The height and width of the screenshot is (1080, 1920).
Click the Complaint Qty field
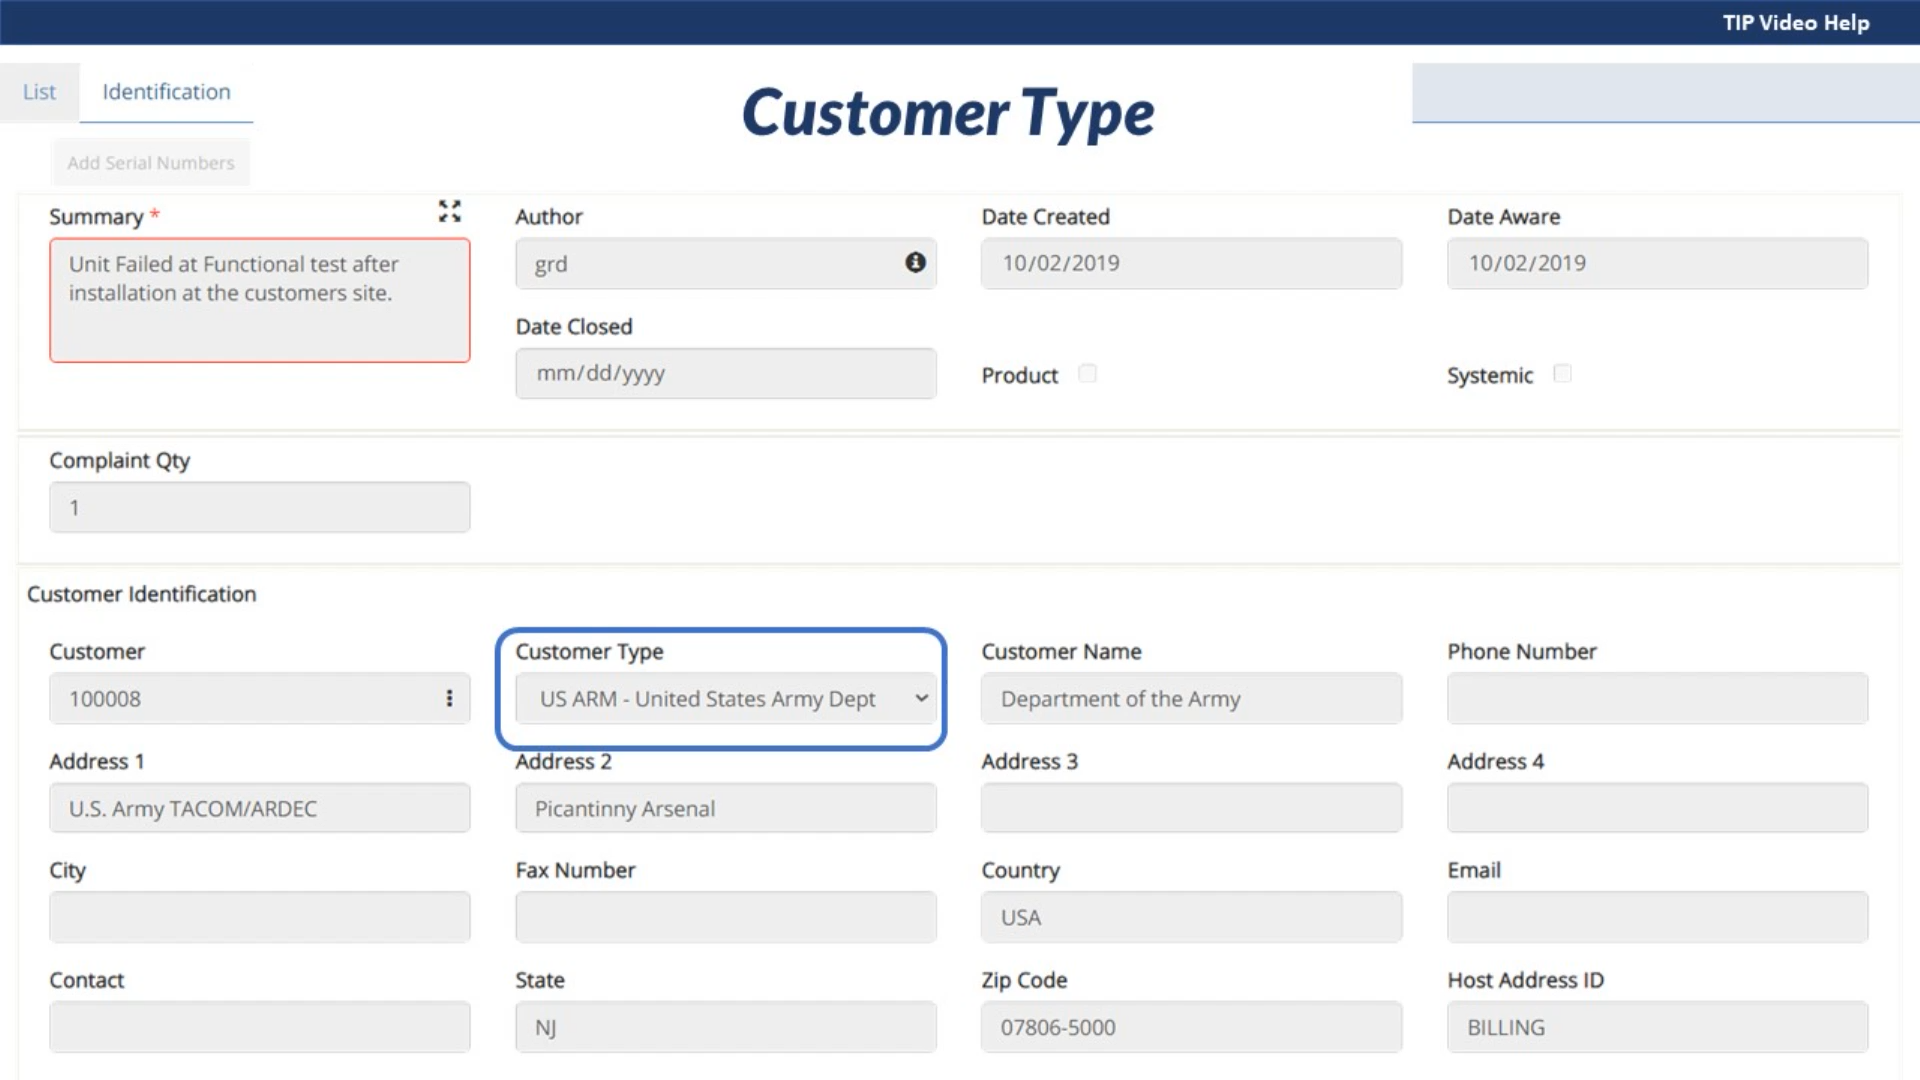(x=259, y=507)
